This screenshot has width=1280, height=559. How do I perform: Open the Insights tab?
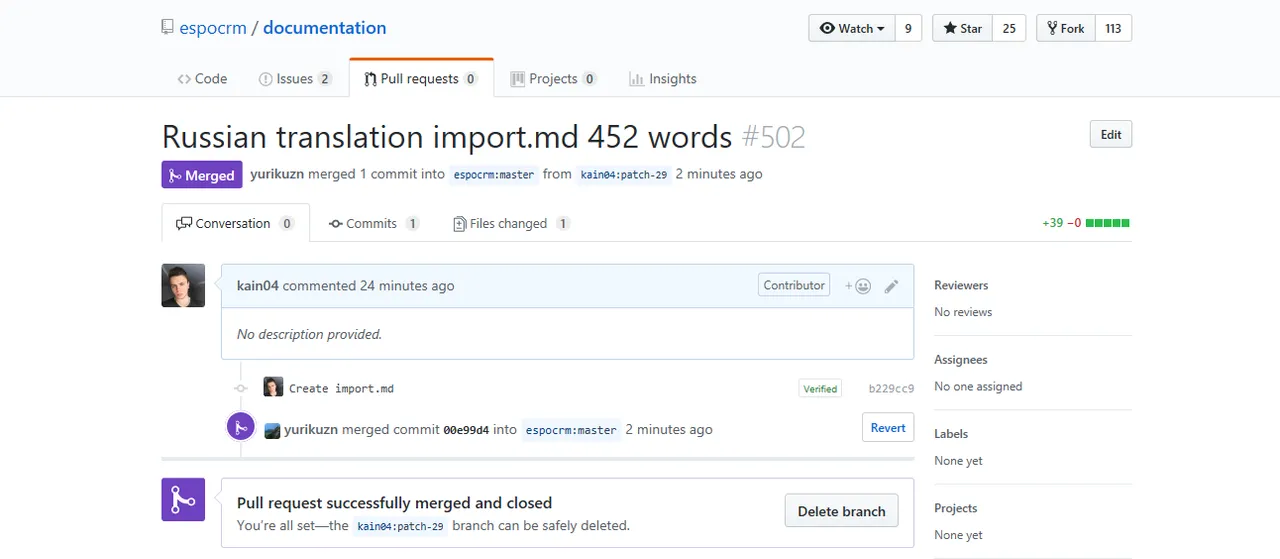click(663, 79)
